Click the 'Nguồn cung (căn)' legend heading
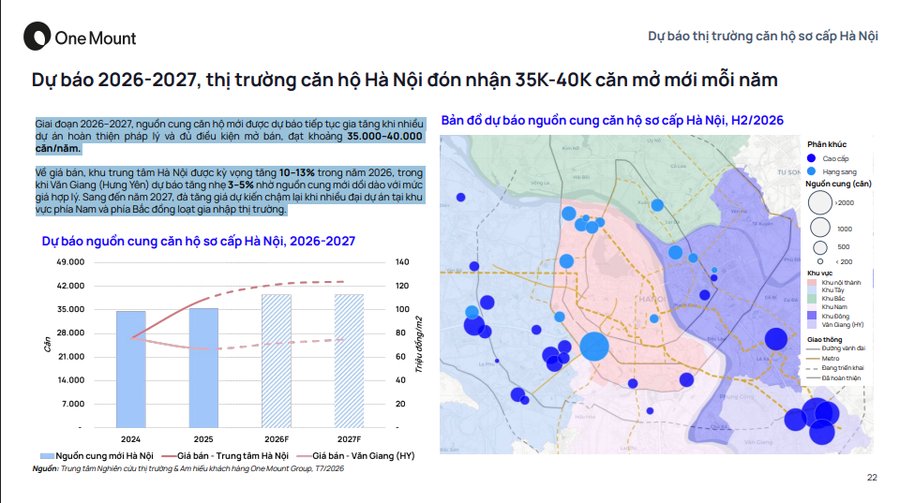This screenshot has height=503, width=900. point(838,184)
